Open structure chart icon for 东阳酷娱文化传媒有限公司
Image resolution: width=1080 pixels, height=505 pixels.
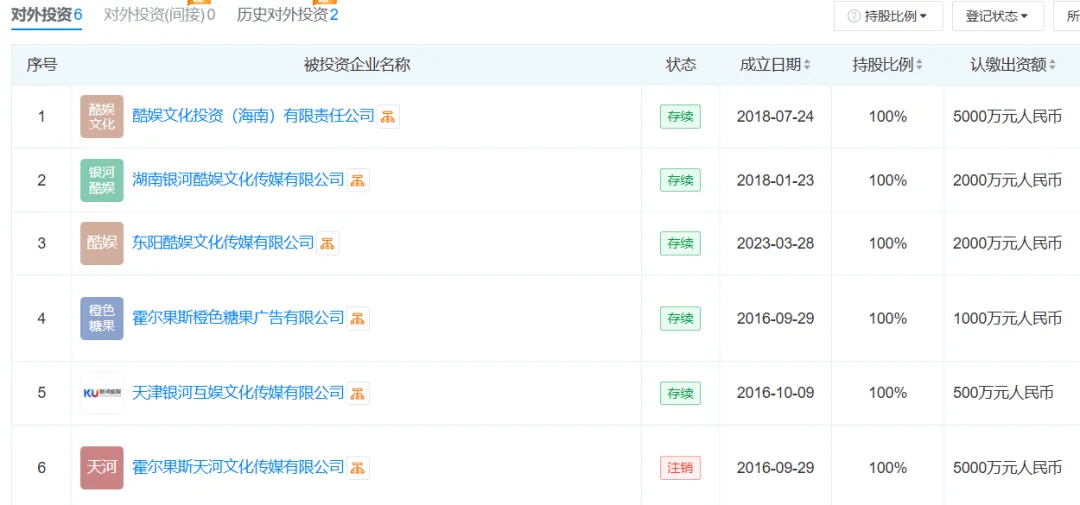328,243
